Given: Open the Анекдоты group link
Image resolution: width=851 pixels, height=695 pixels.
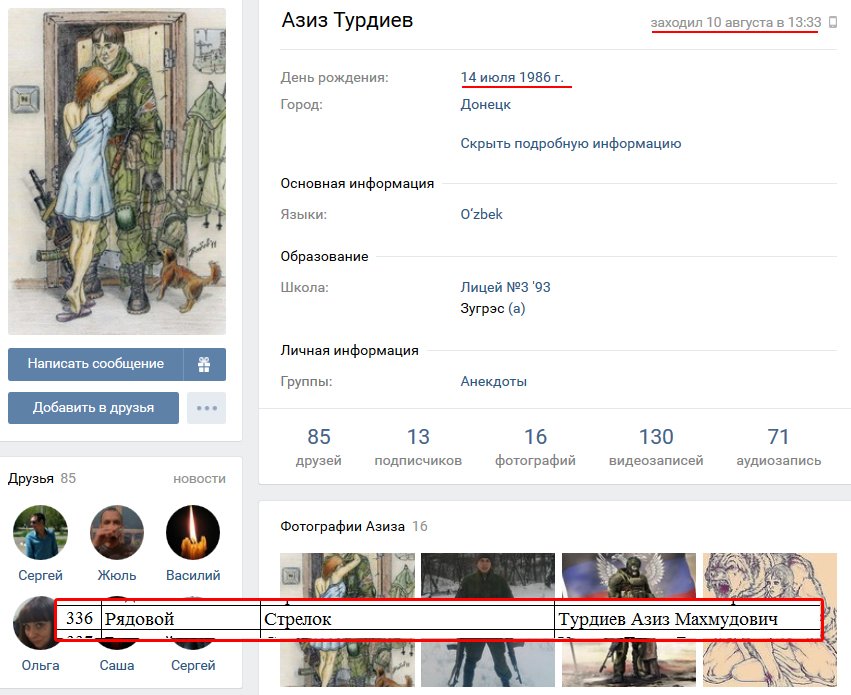Looking at the screenshot, I should click(x=493, y=381).
